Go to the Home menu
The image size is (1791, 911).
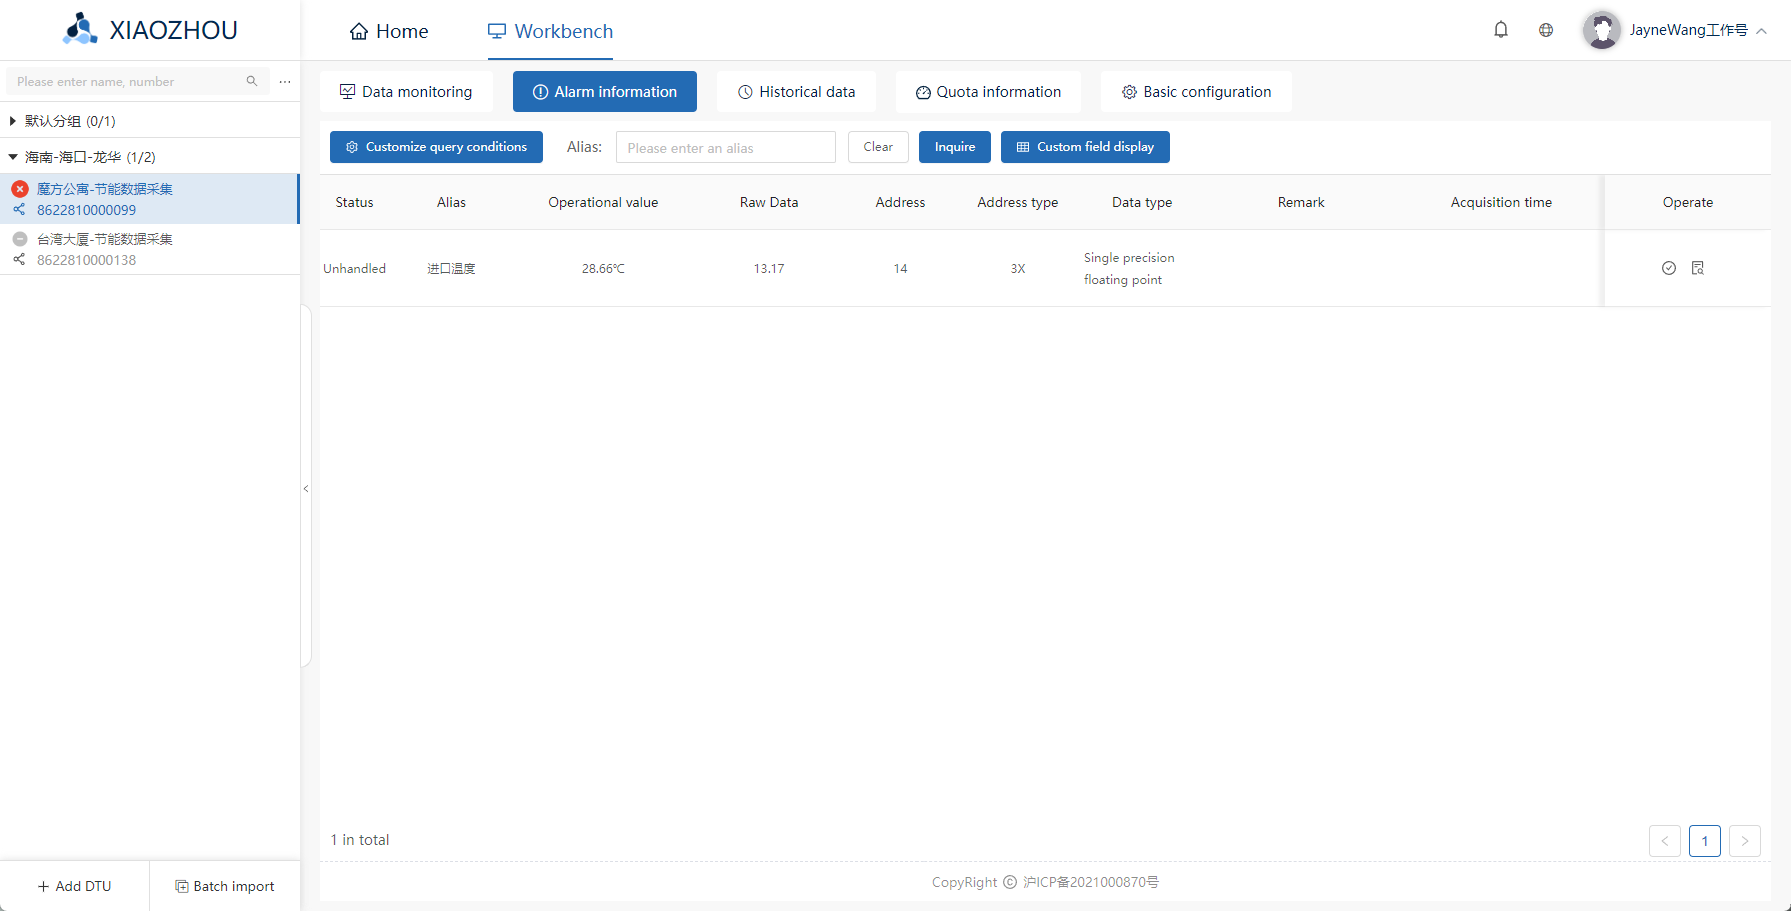[388, 31]
